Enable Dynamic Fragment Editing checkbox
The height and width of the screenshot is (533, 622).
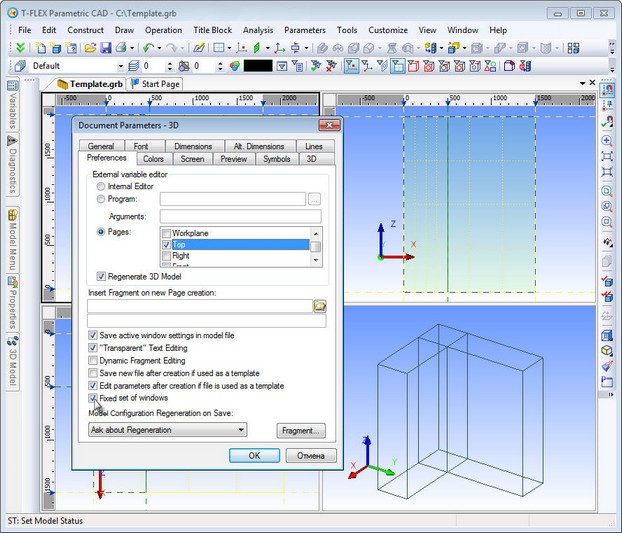(93, 360)
